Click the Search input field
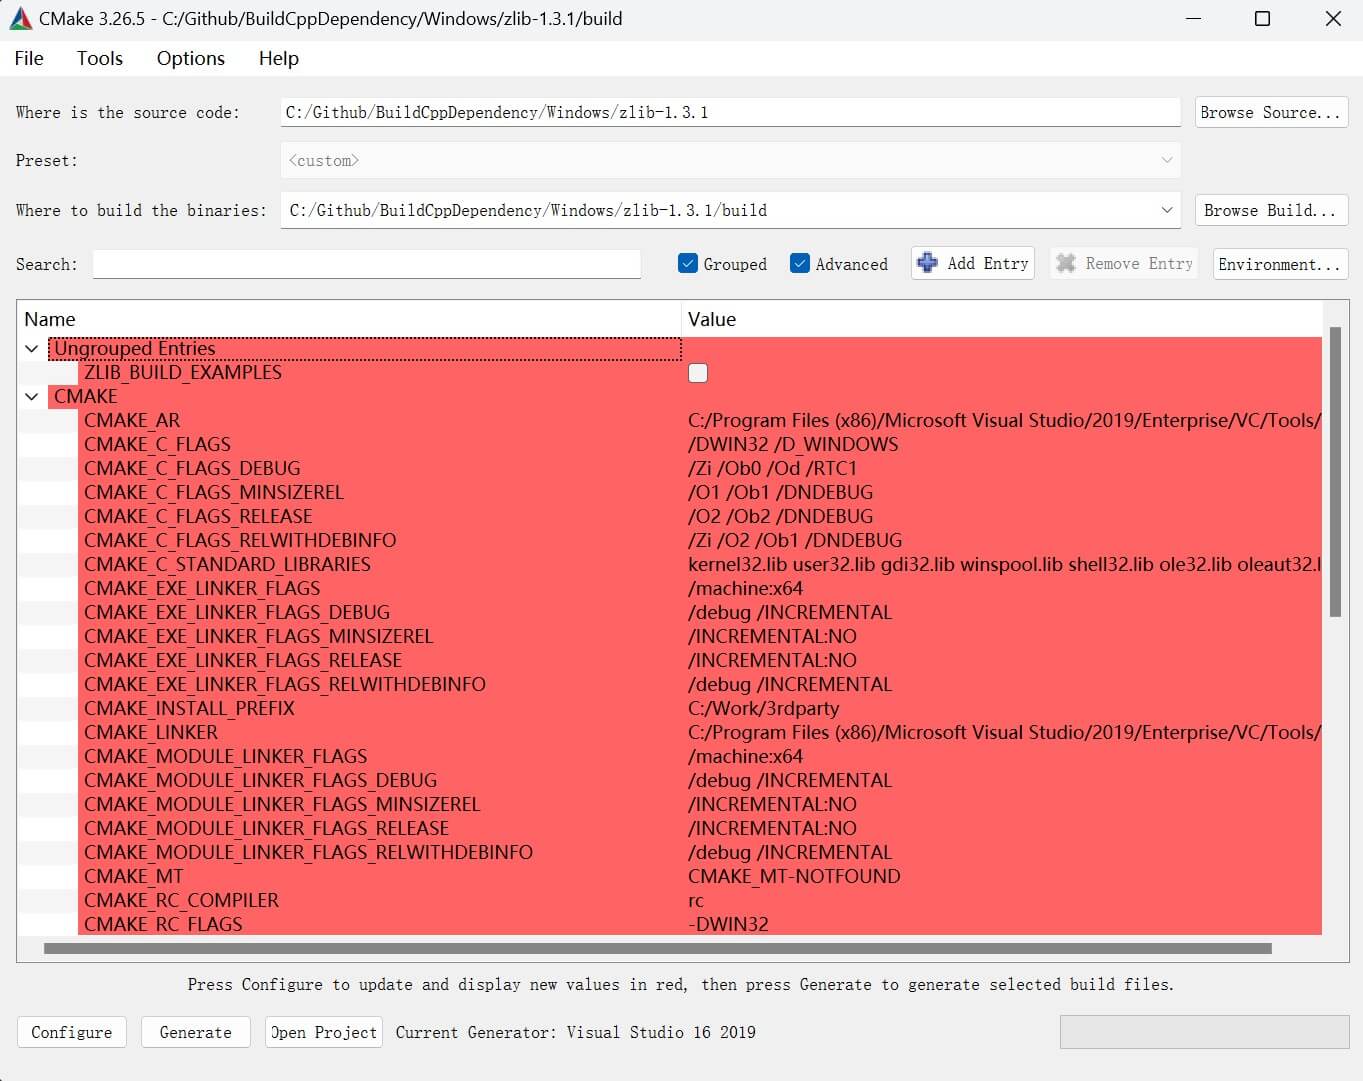 point(367,264)
